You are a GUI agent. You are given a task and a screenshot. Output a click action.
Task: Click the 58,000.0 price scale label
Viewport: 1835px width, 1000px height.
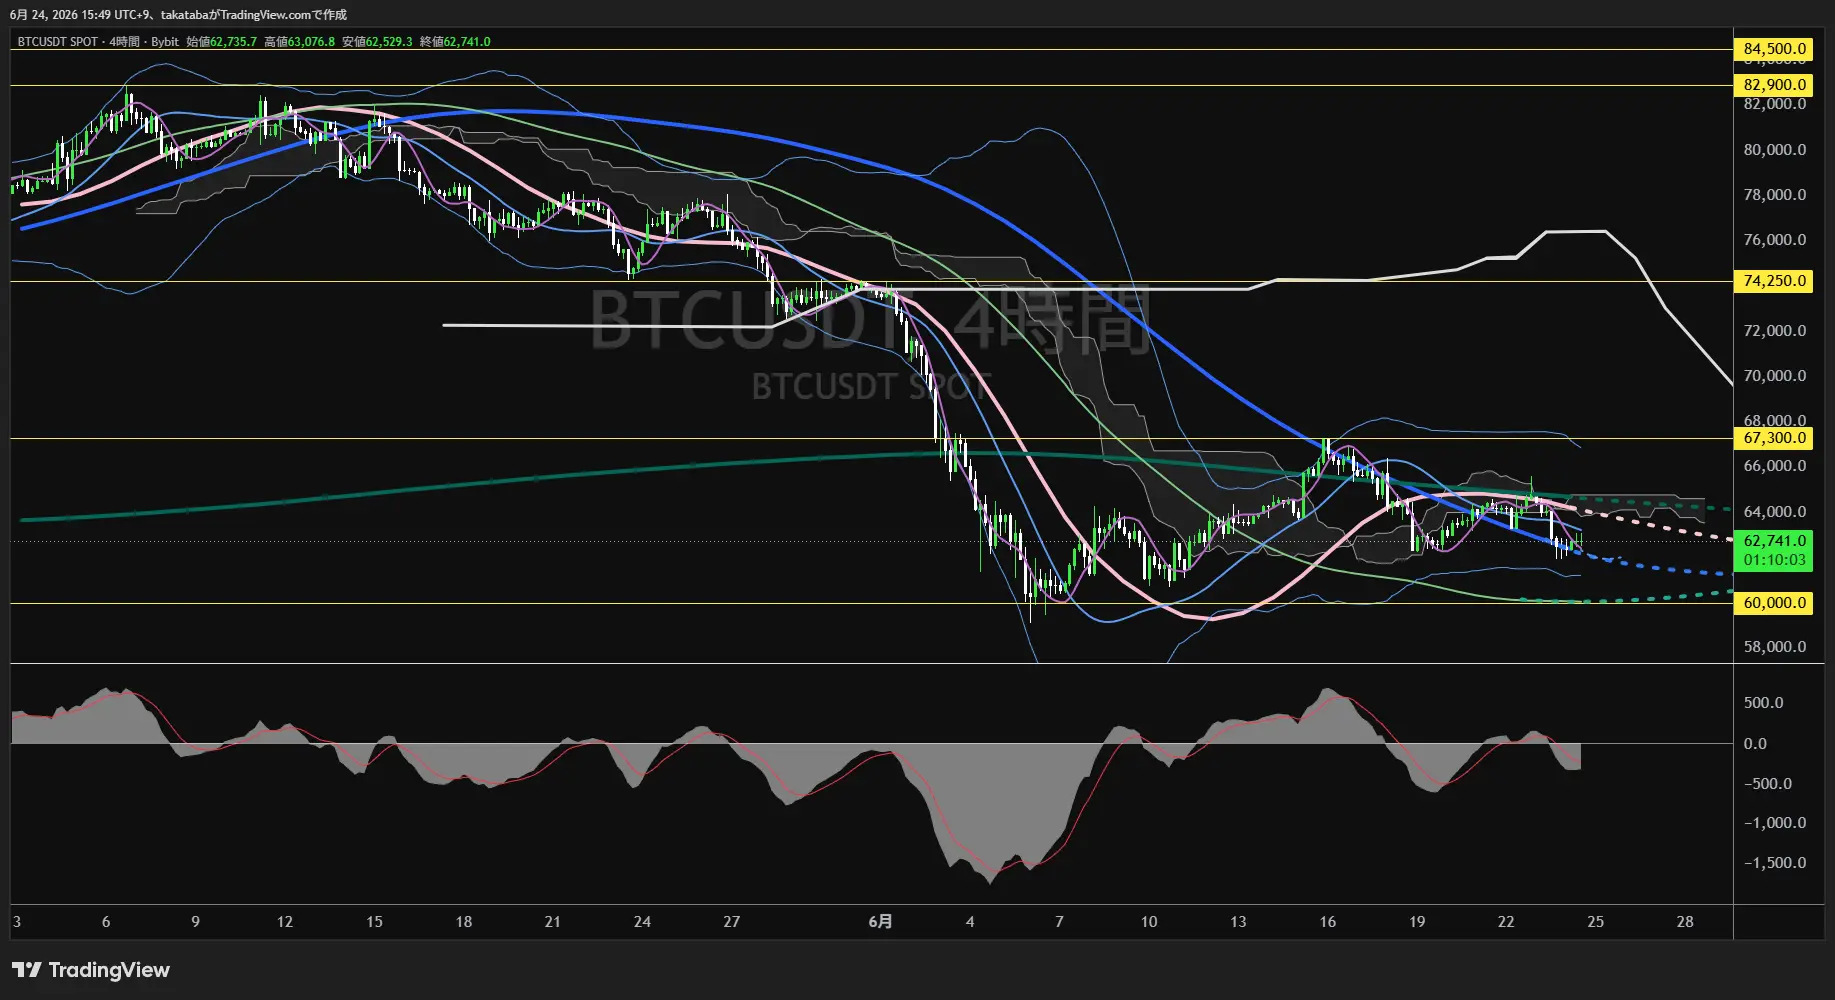(x=1775, y=647)
